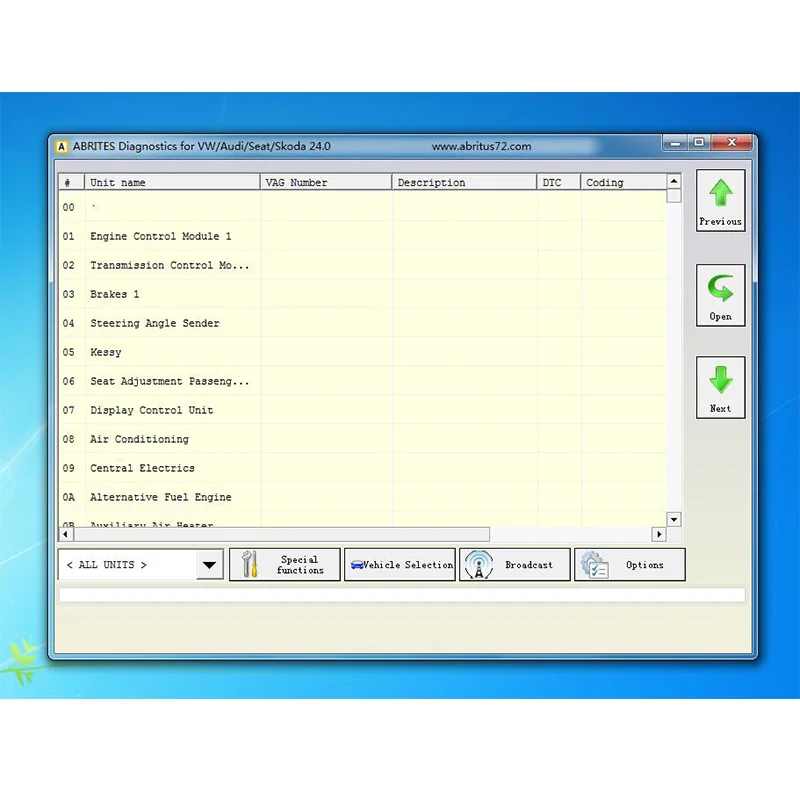Click the vertical scrollbar down arrow
Viewport: 800px width, 800px height.
pos(674,519)
